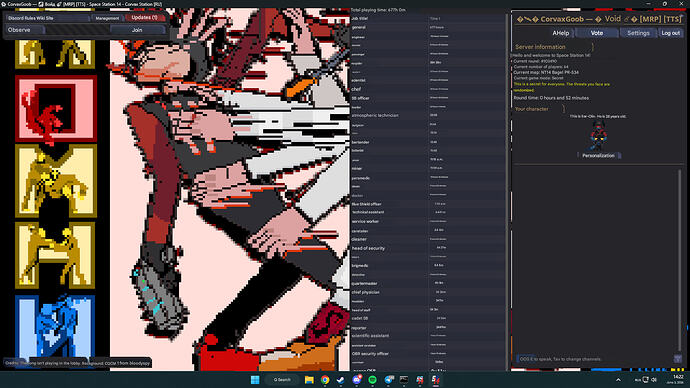The width and height of the screenshot is (690, 388).
Task: Open Telegram from taskbar
Action: [x=389, y=380]
